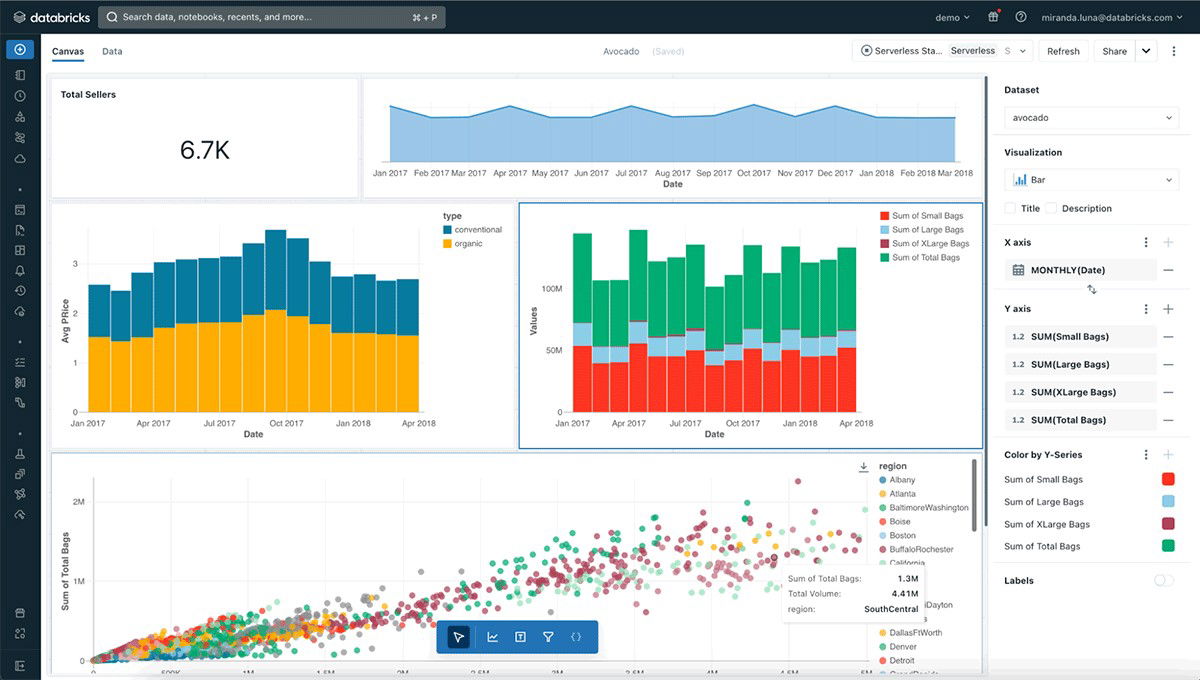Open the Bar visualization type dropdown
Screen dimensions: 1200x680
1090,180
